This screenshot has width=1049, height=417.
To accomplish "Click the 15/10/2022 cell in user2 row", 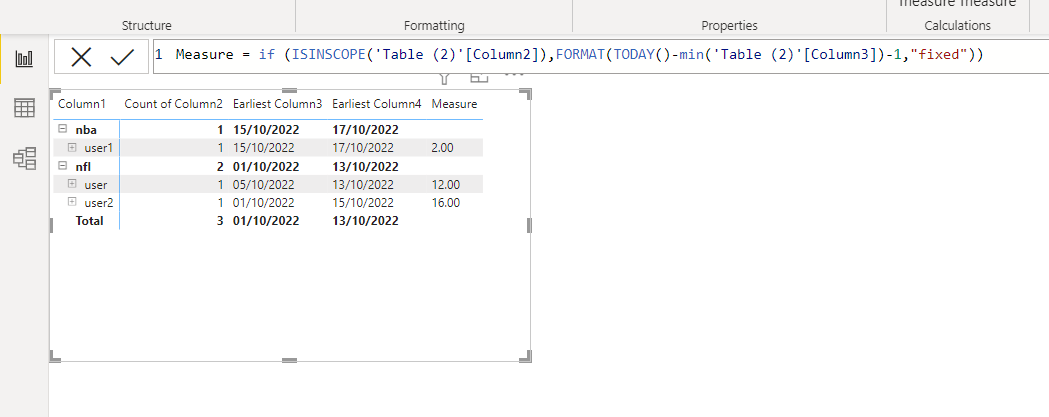I will coord(363,203).
